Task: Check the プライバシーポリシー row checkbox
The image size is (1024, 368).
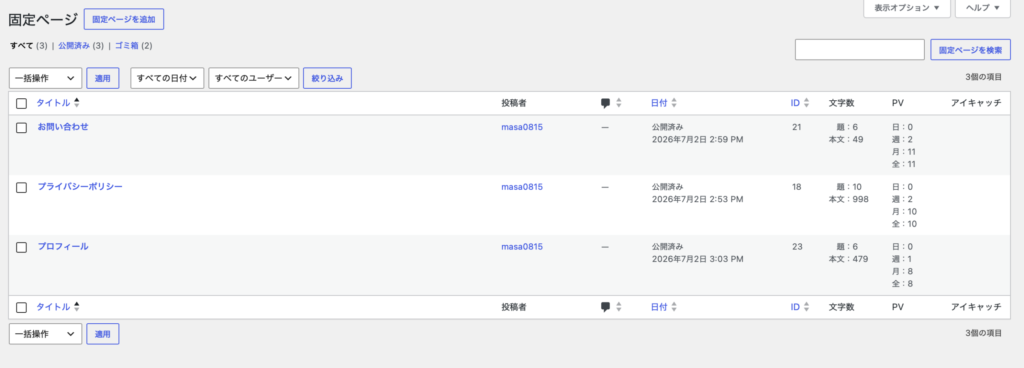Action: tap(22, 187)
